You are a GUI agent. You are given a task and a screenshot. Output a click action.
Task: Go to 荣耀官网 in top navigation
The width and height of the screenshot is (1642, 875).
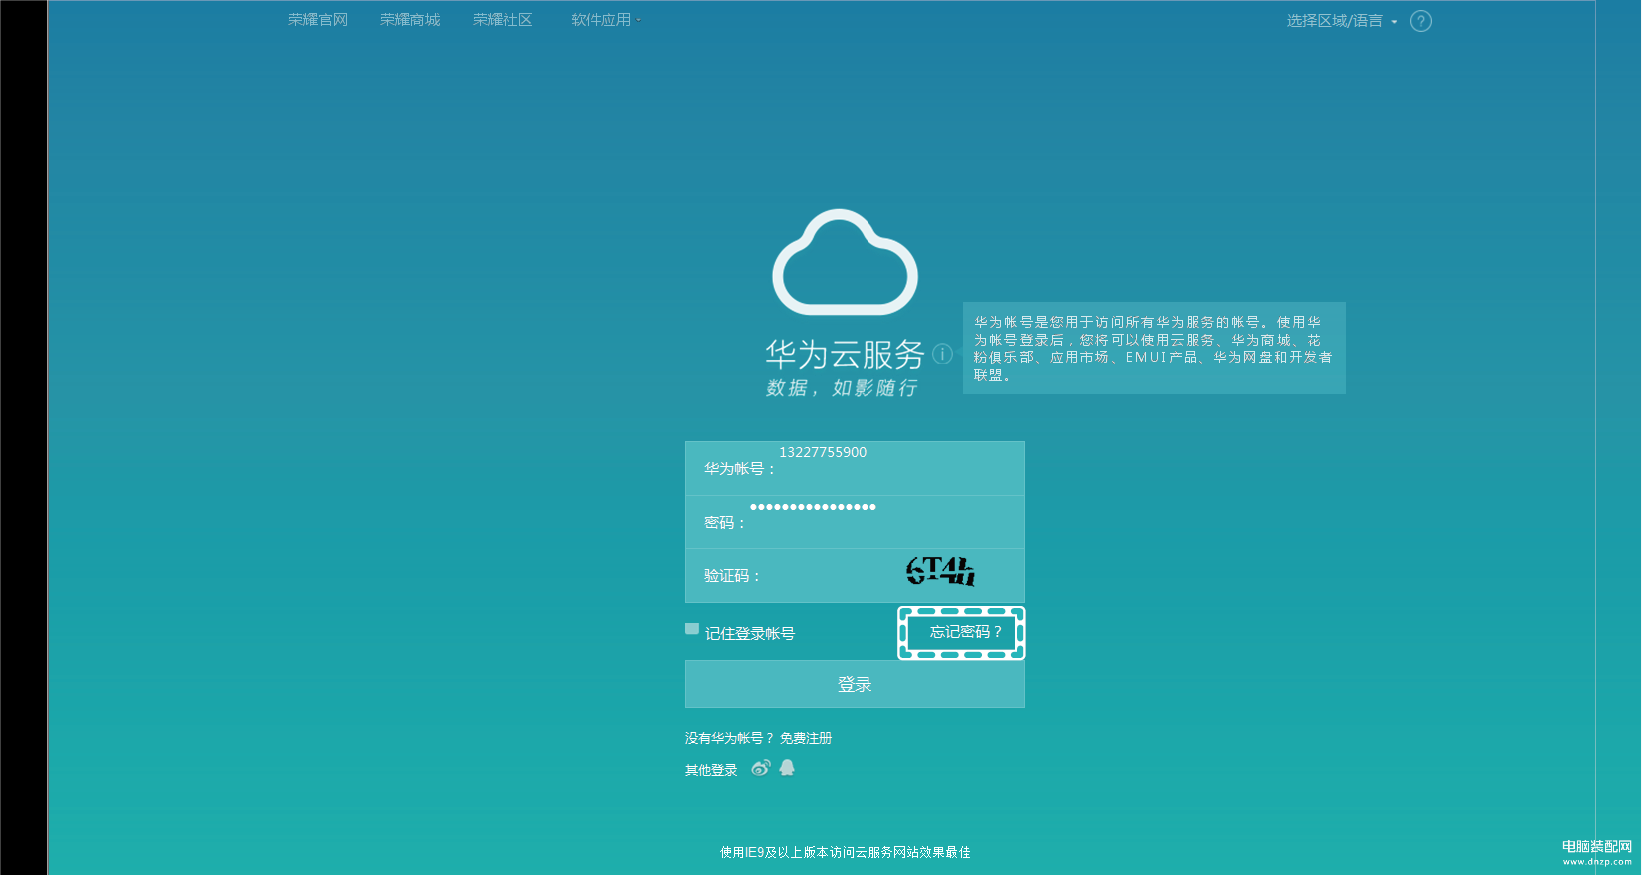click(318, 20)
